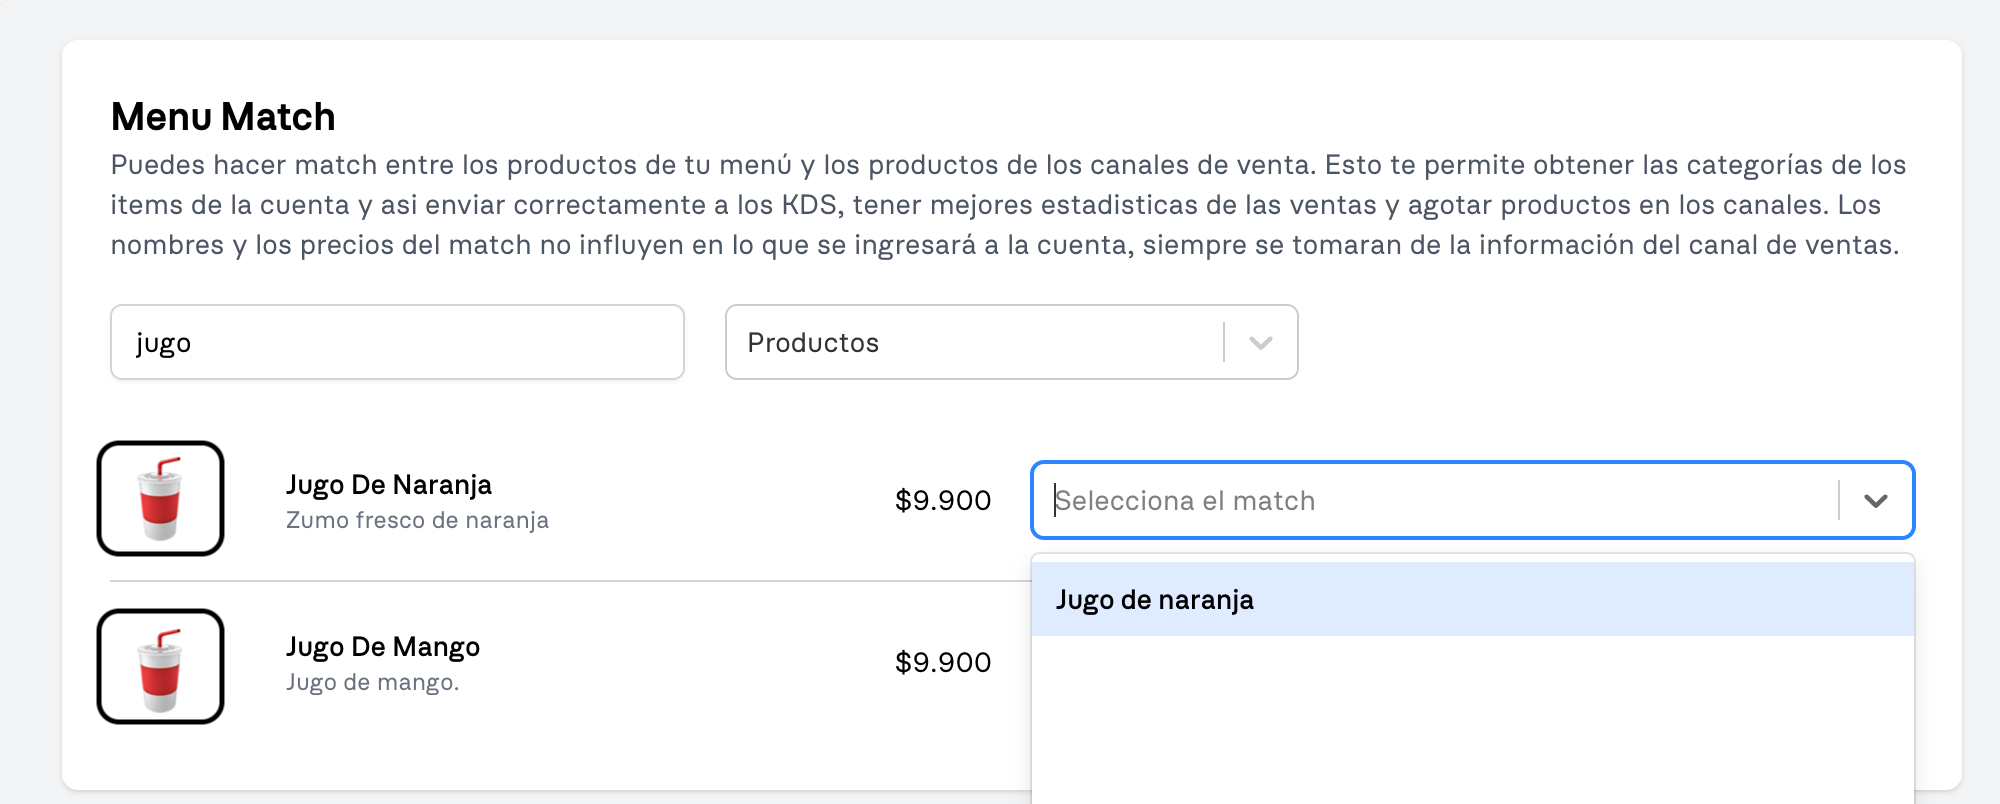Click the 'Zumo fresco de naranja' description
Viewport: 2000px width, 804px height.
[x=417, y=520]
